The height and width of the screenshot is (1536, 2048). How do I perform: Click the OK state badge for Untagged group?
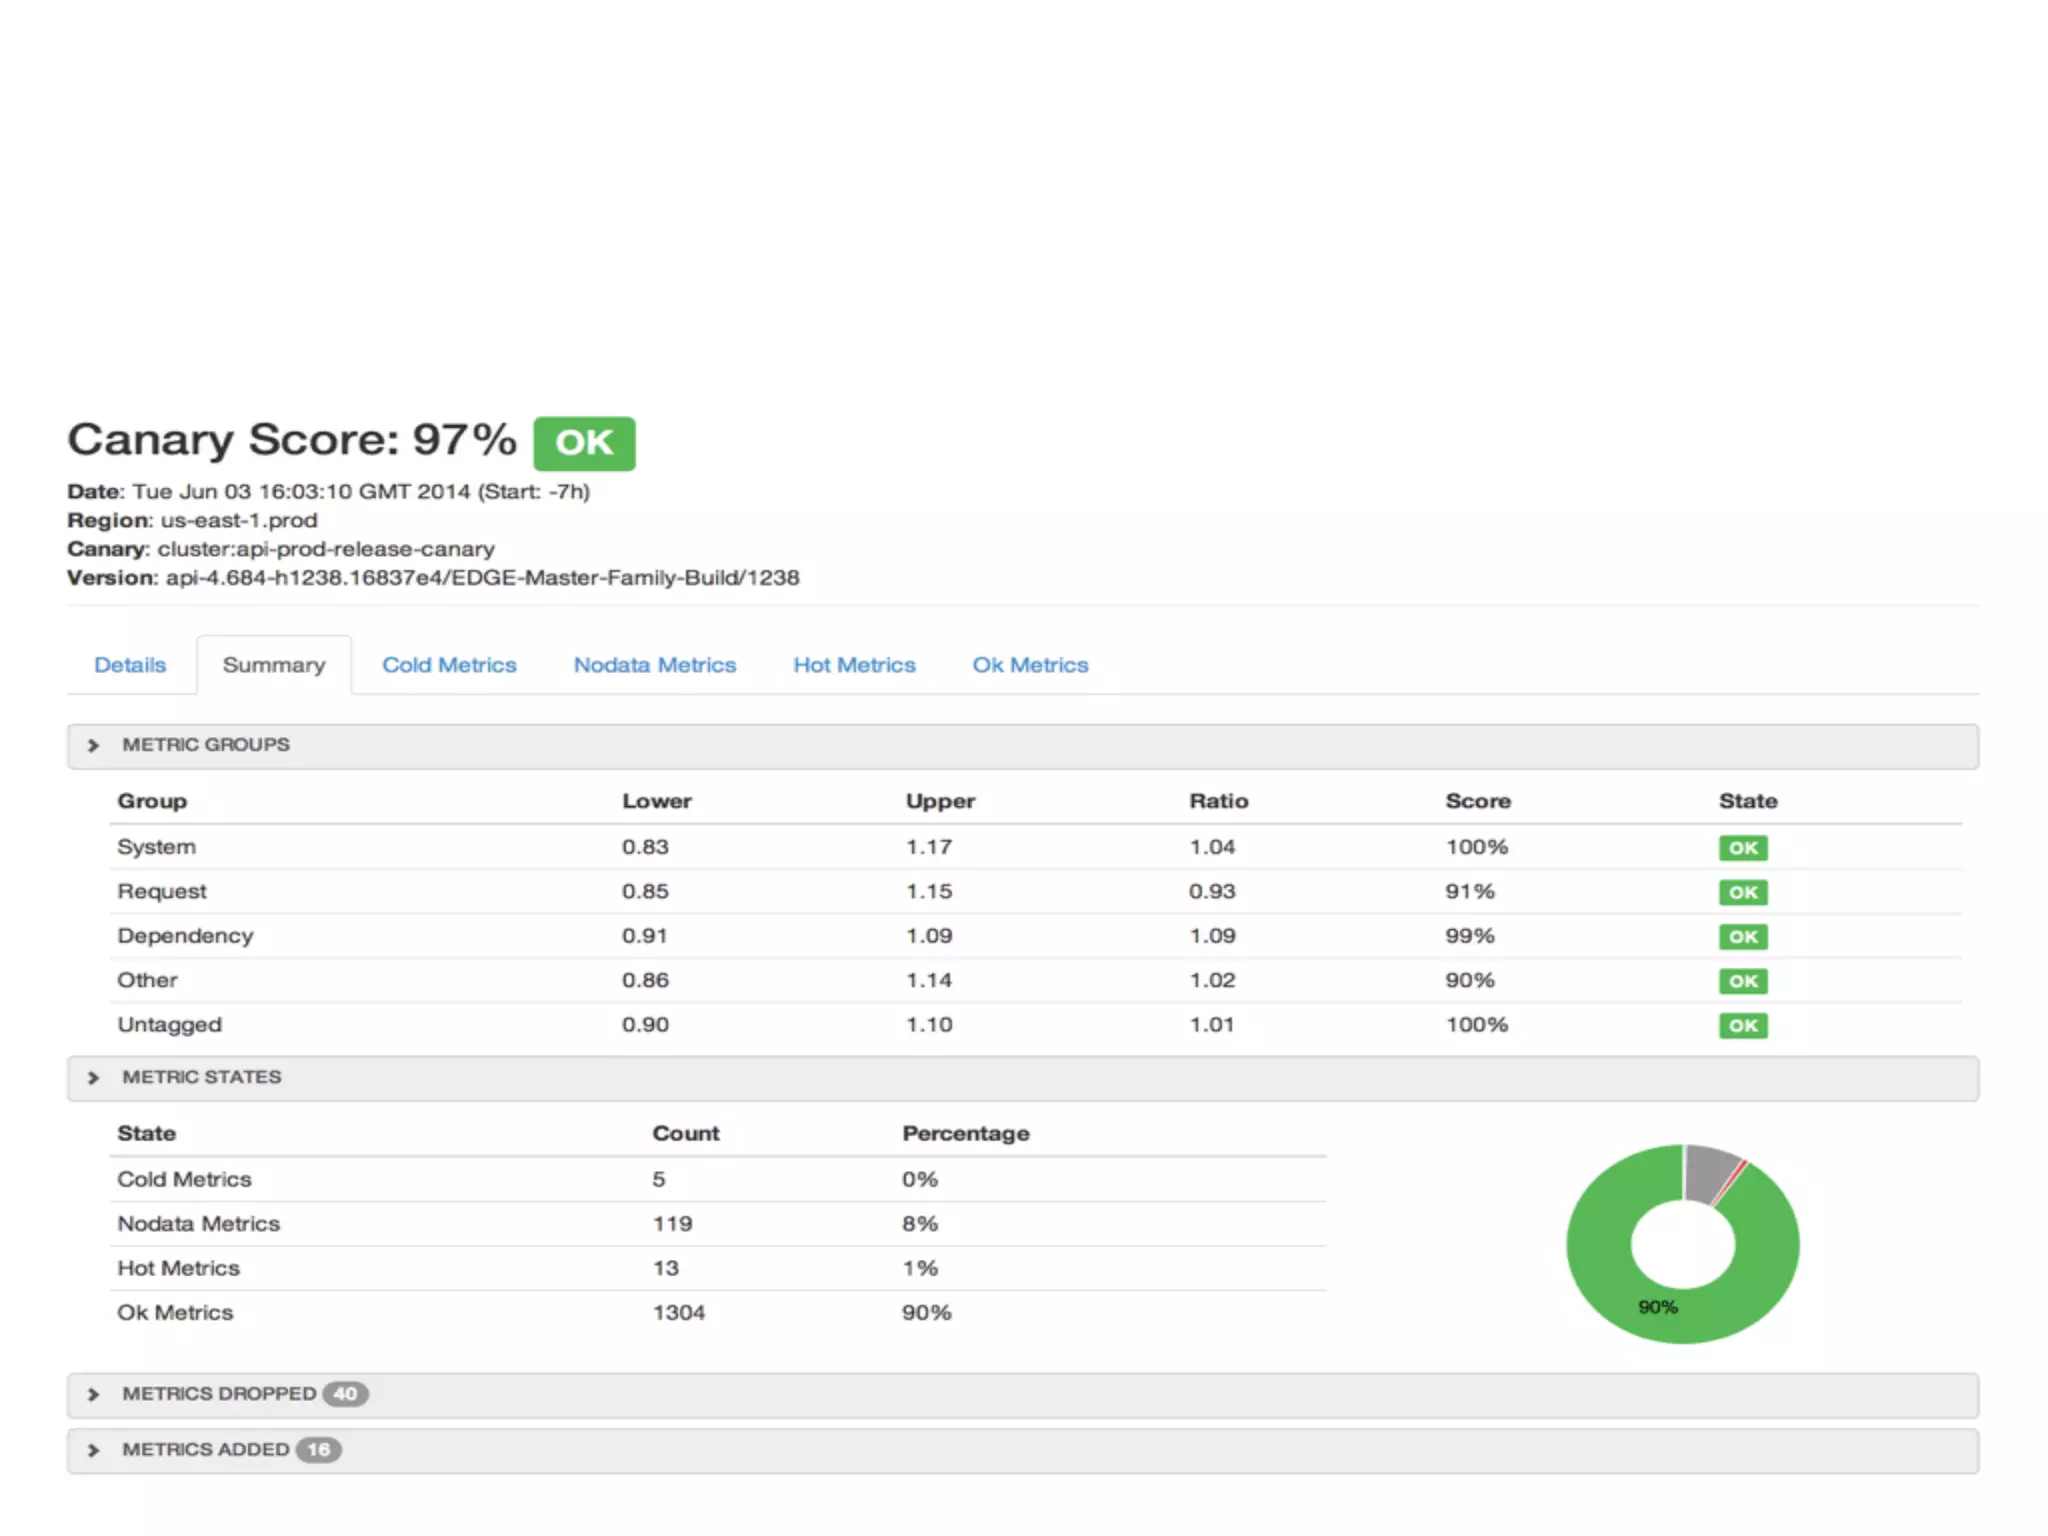pos(1743,1025)
